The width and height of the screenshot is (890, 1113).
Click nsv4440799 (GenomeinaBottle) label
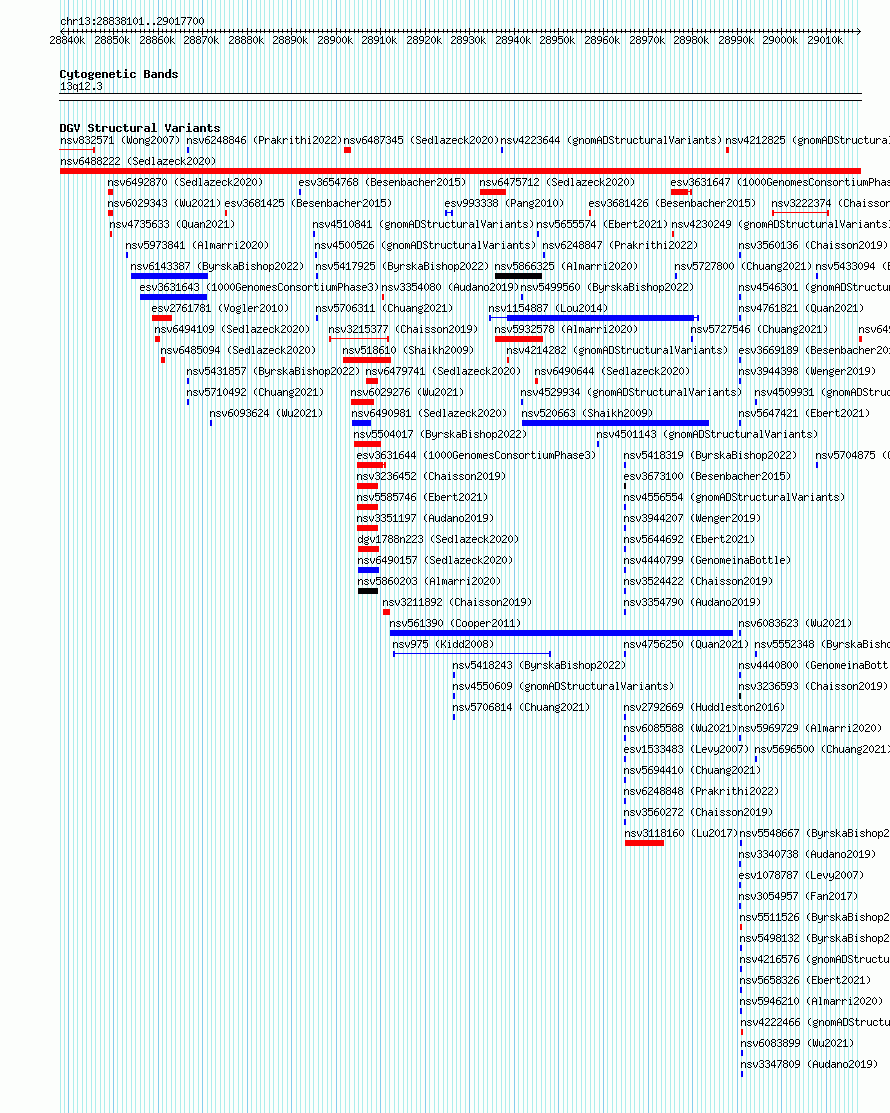(707, 560)
